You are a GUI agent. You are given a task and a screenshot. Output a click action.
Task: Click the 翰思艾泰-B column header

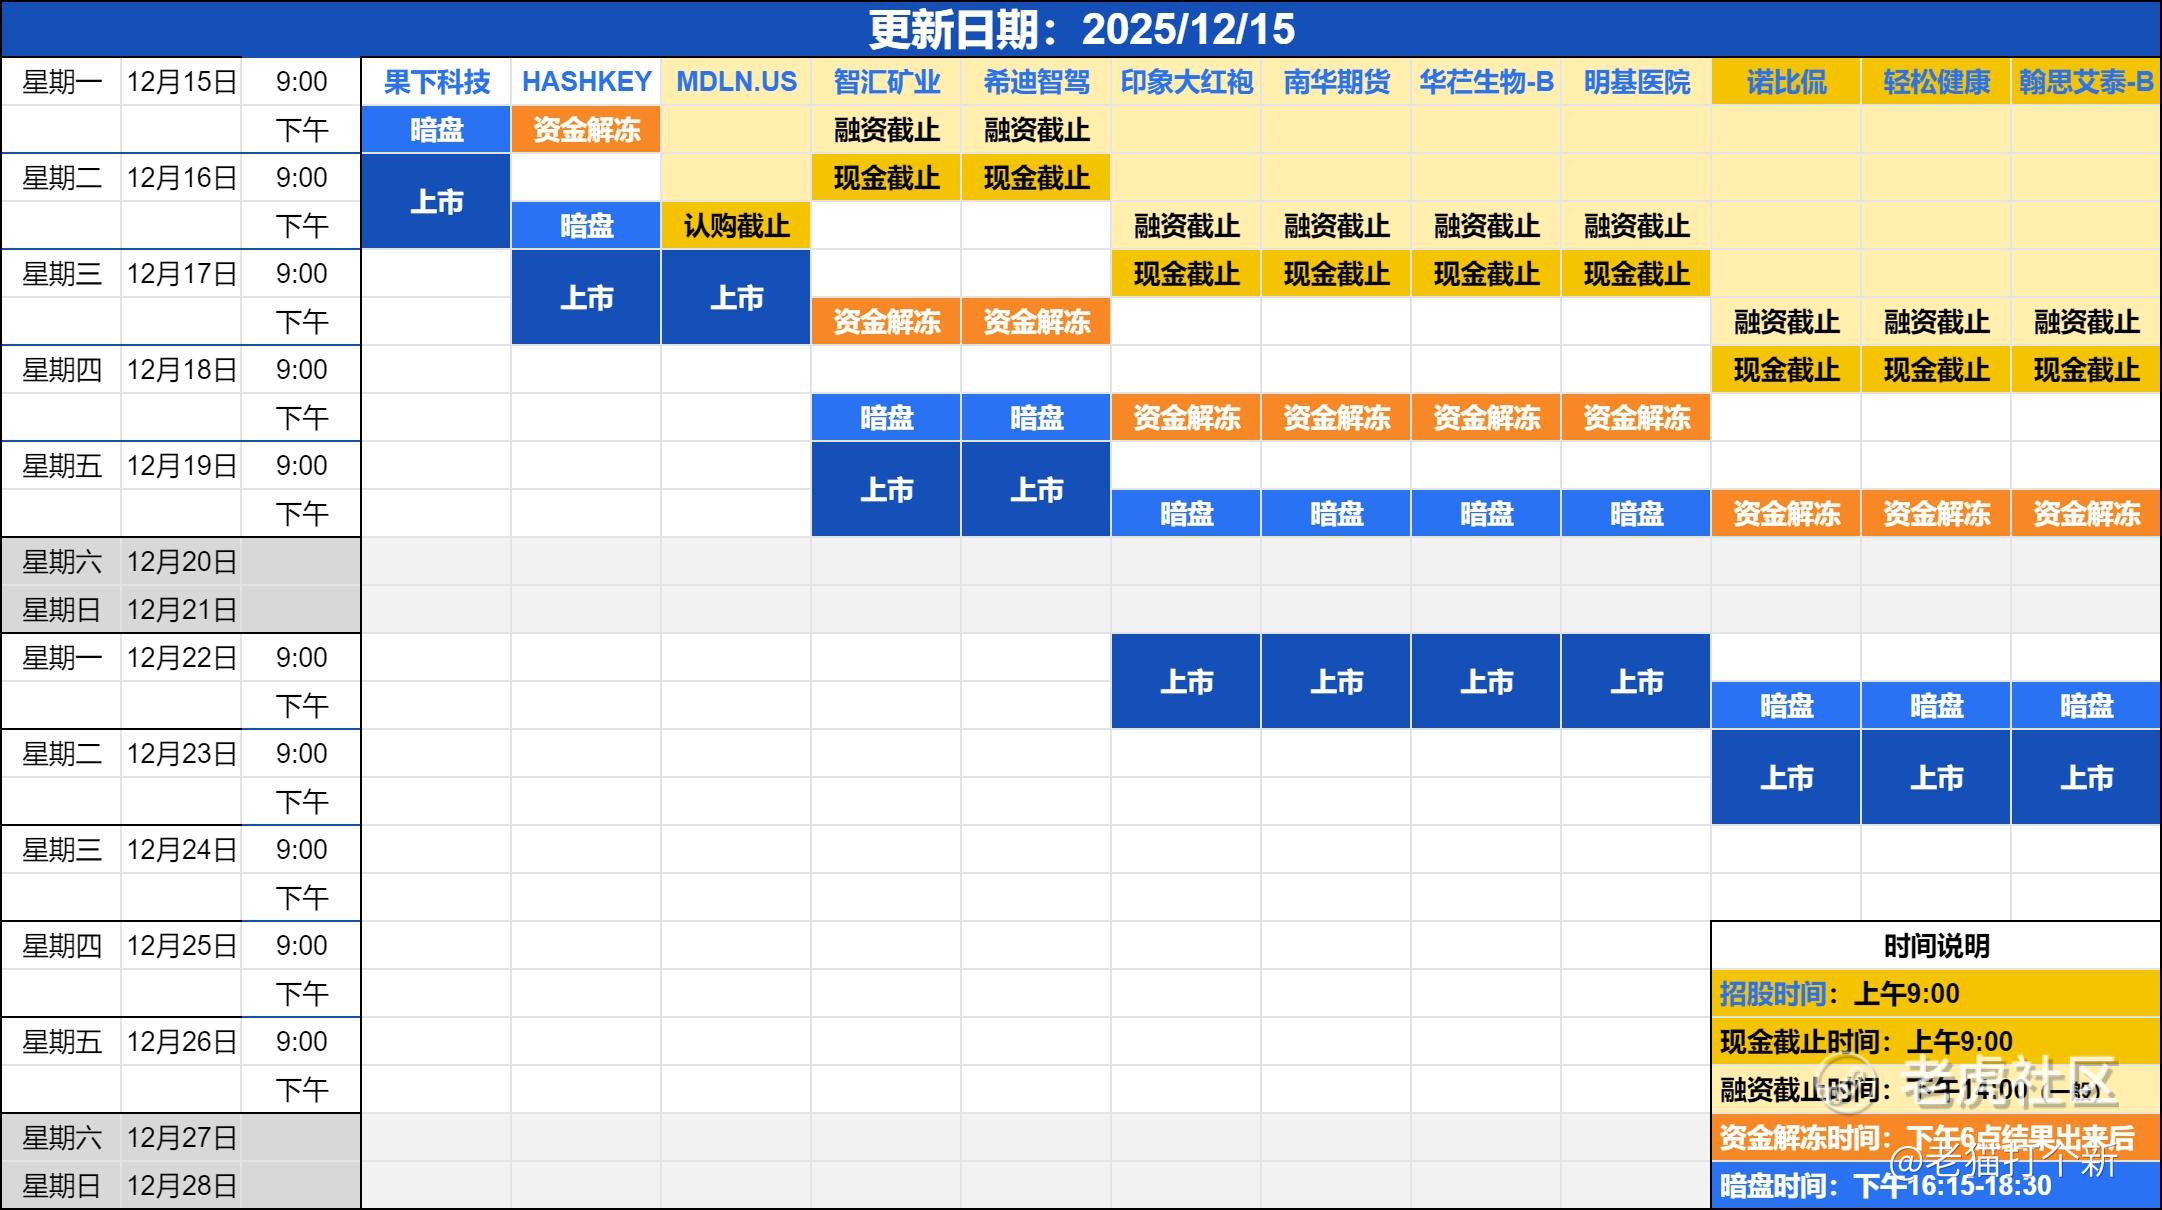click(x=2086, y=82)
